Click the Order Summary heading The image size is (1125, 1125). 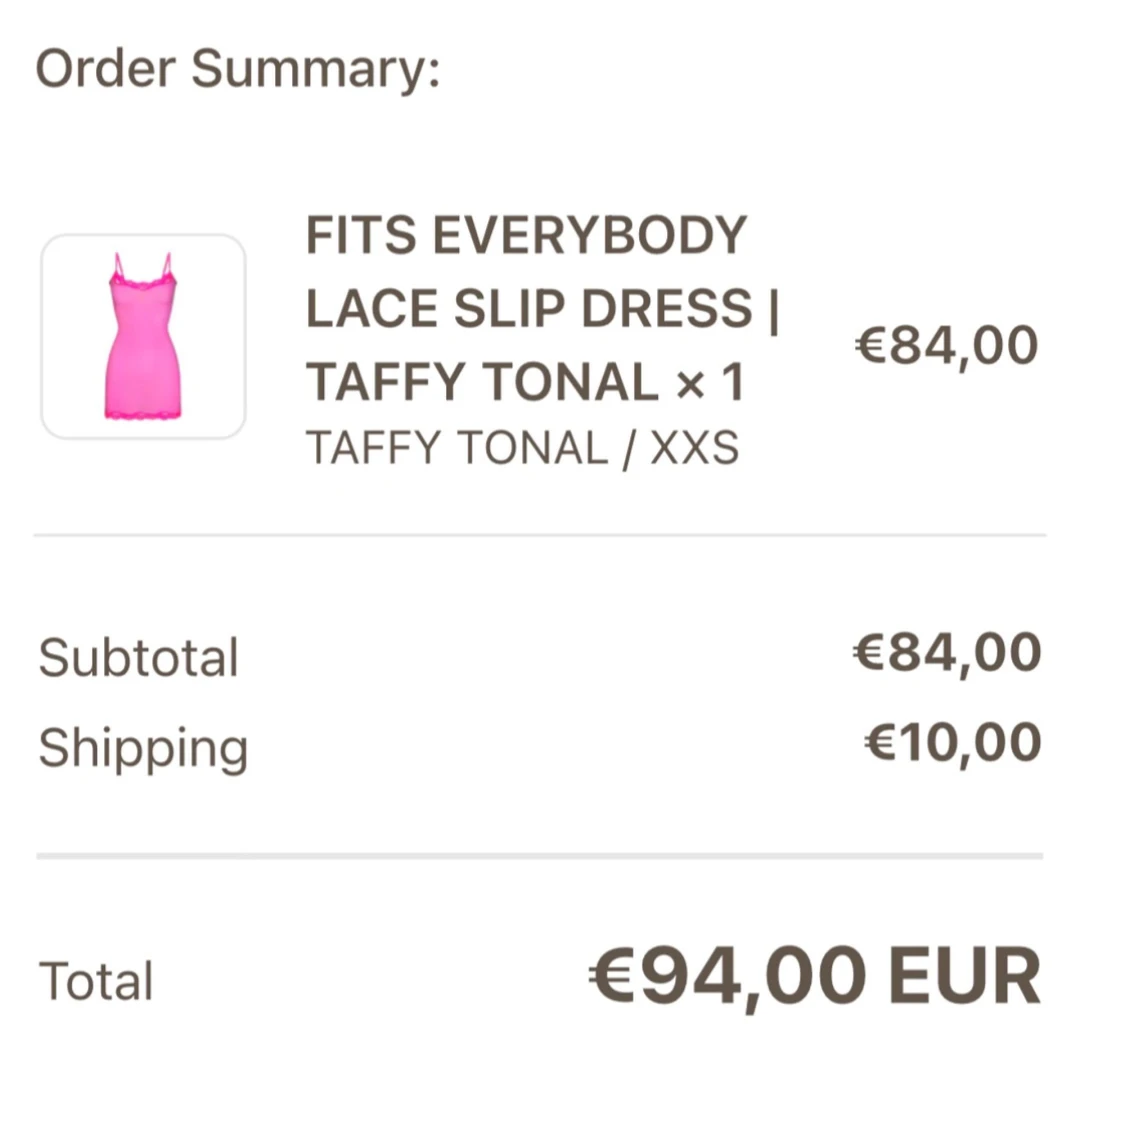click(237, 70)
